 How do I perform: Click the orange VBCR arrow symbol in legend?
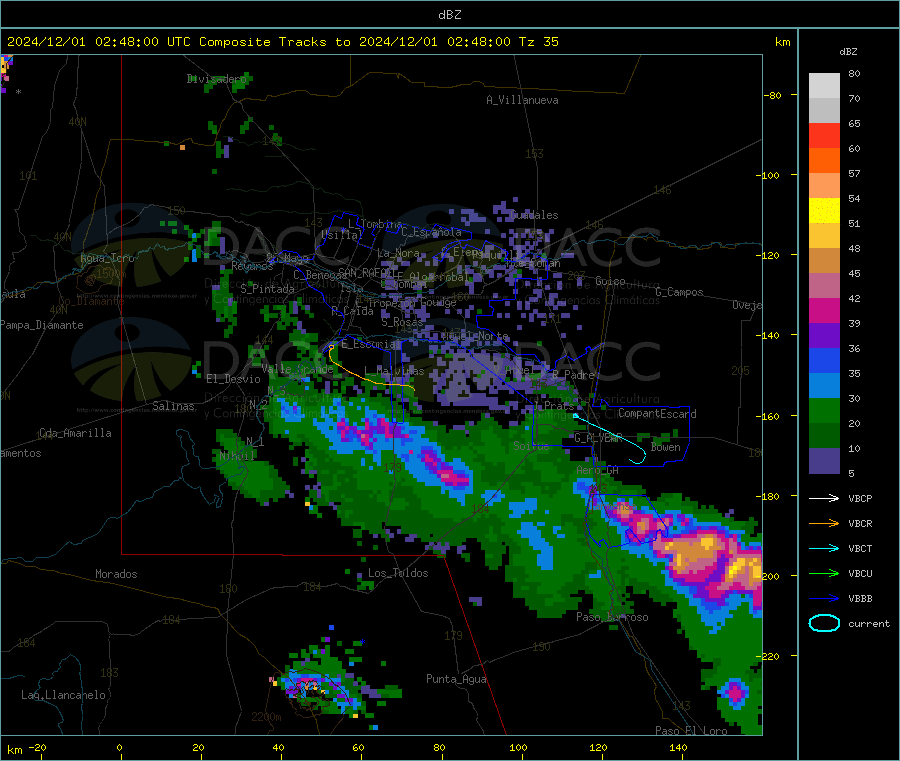[824, 523]
